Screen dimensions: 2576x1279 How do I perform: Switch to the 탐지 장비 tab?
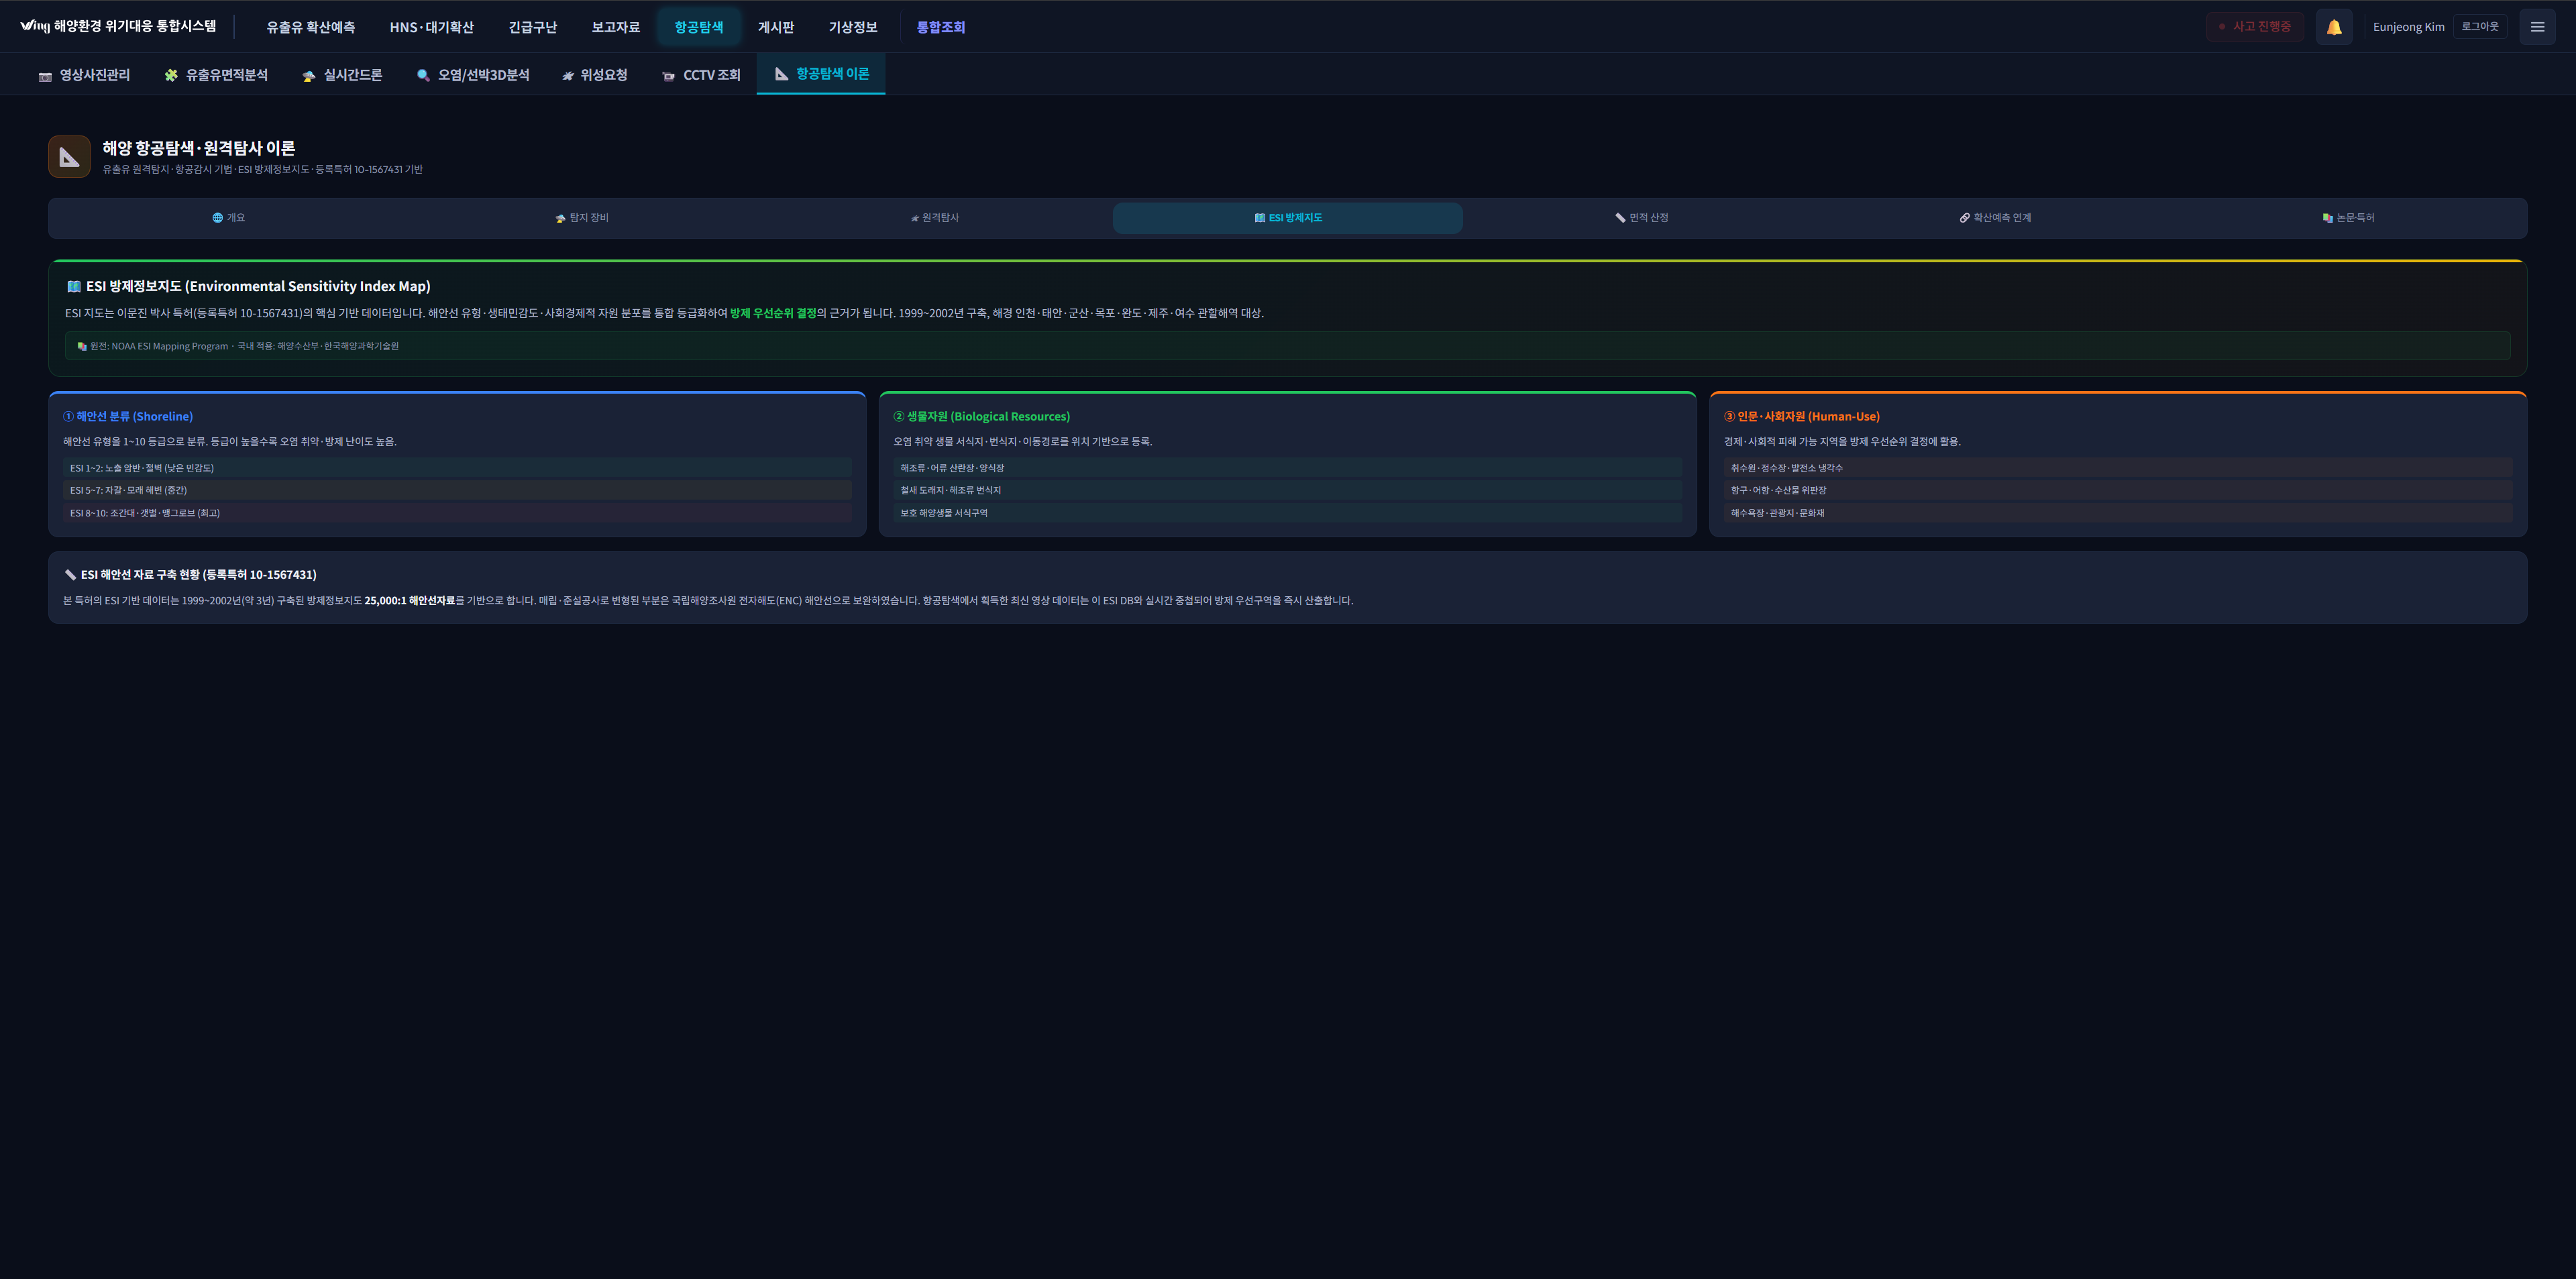tap(582, 218)
